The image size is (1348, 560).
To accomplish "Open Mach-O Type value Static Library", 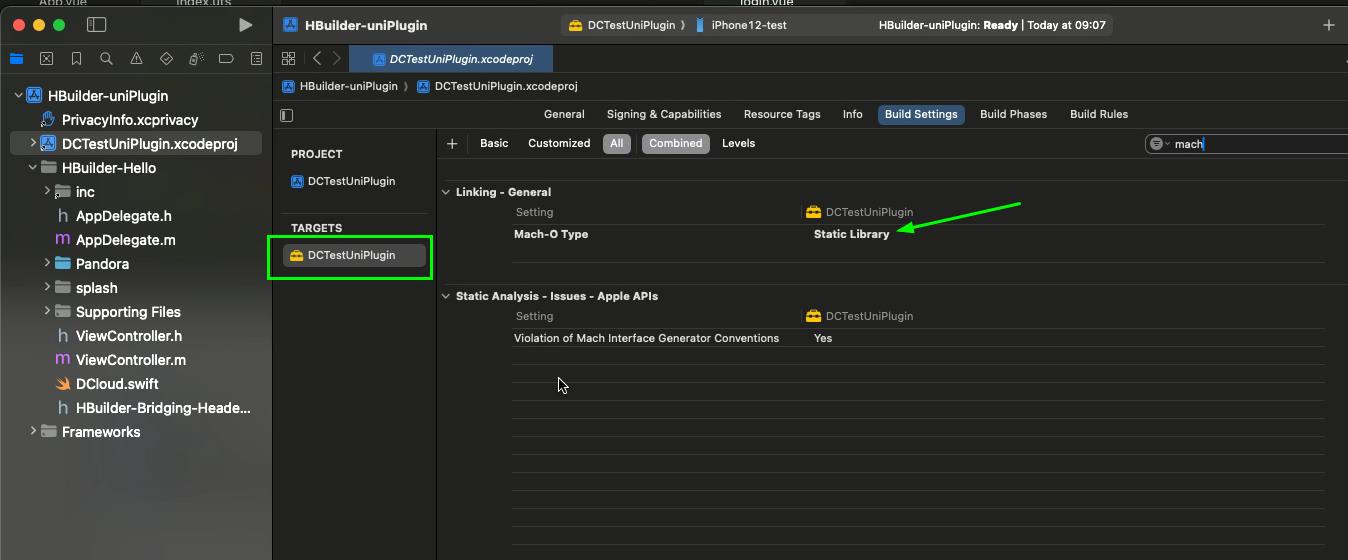I will pyautogui.click(x=851, y=234).
